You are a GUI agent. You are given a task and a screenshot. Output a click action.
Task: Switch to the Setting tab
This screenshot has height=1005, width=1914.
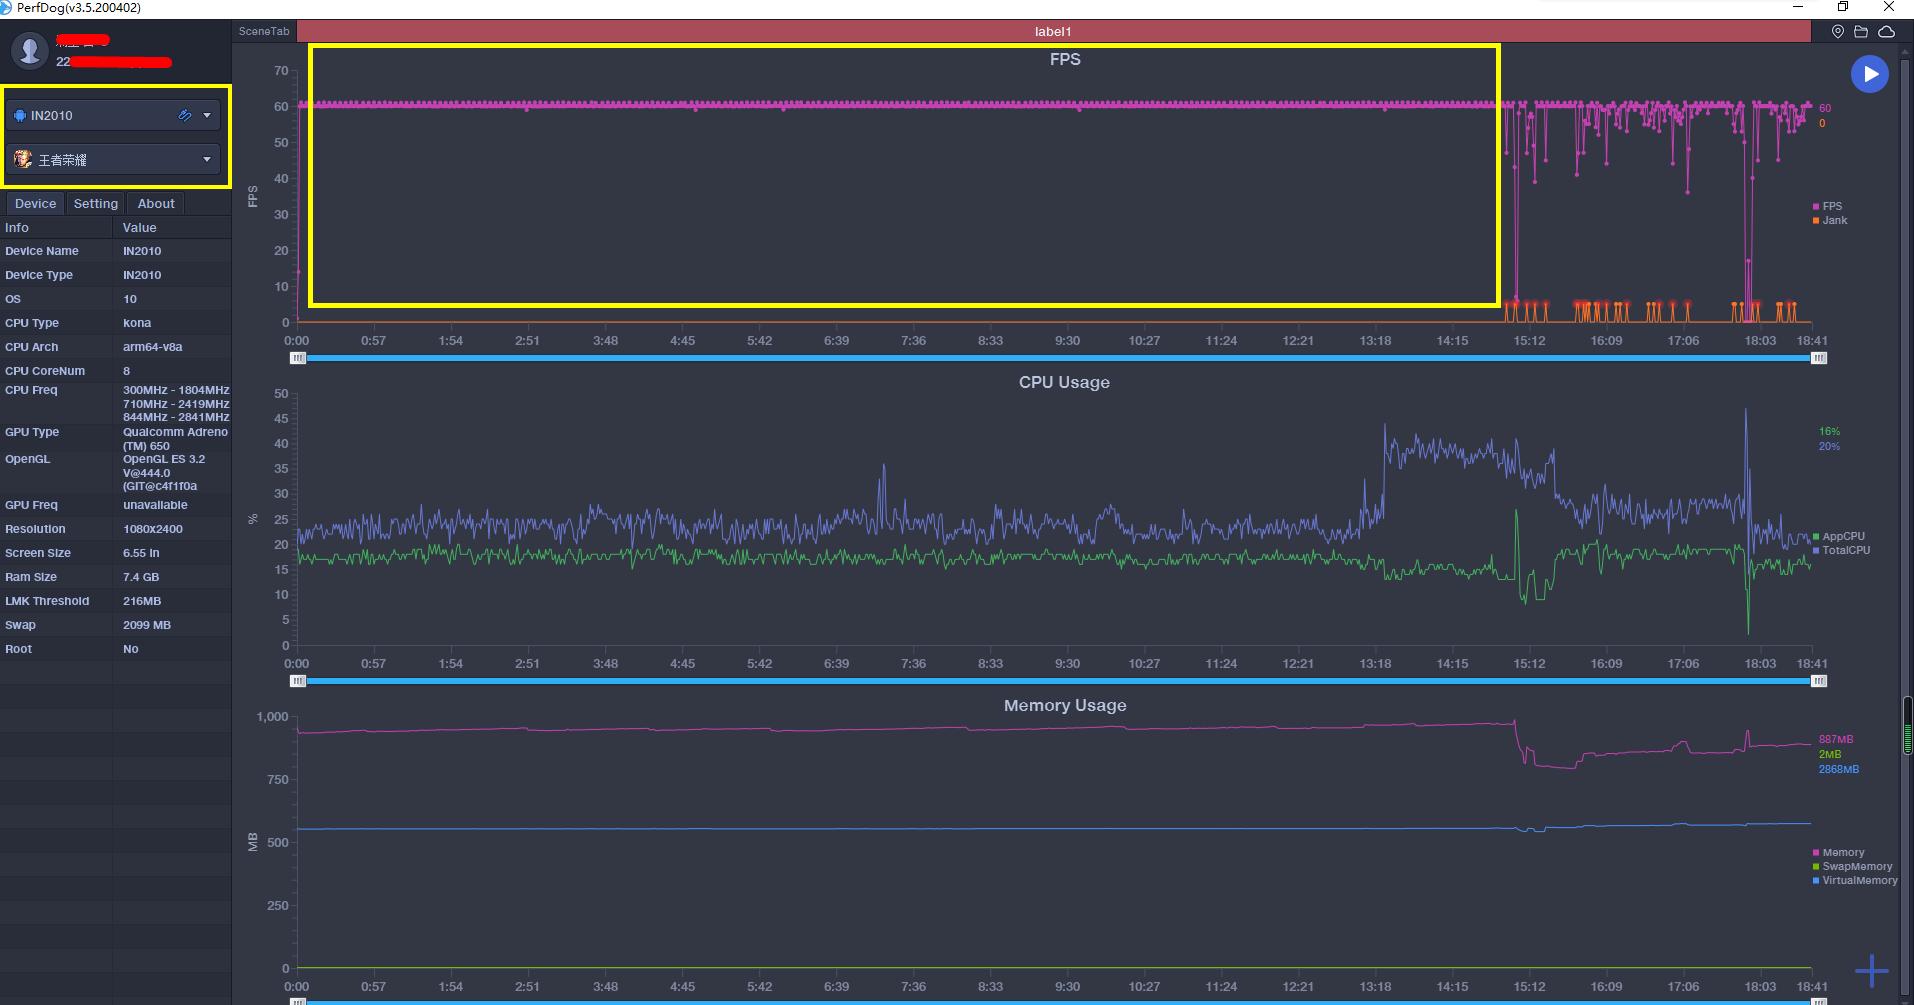[x=96, y=203]
